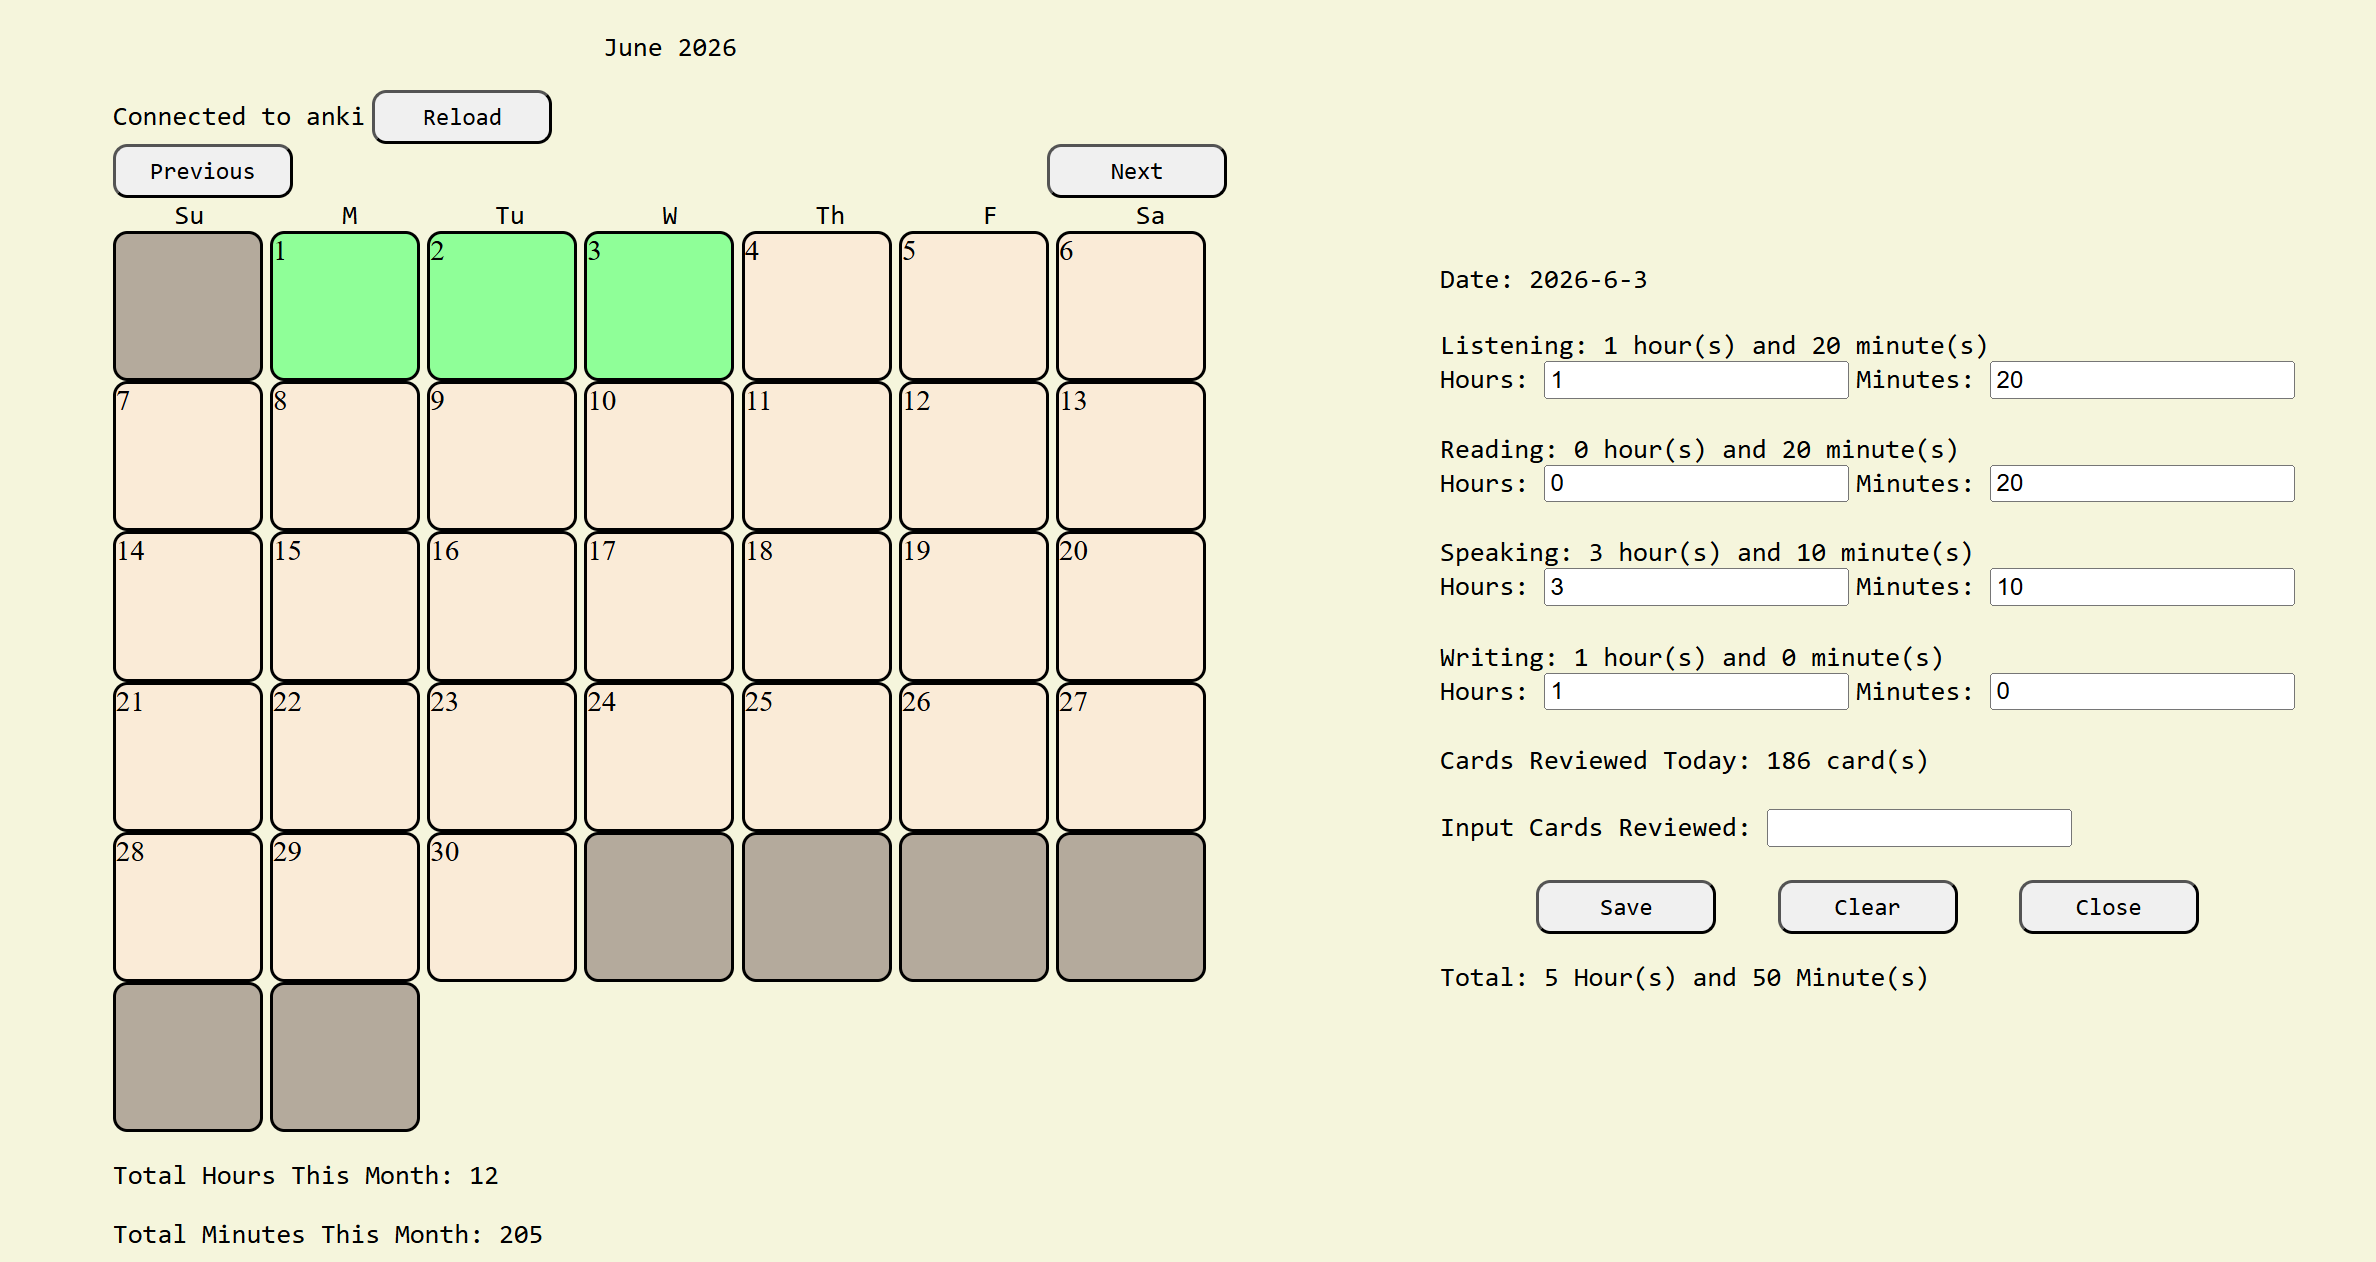2376x1262 pixels.
Task: Select calendar day 14
Action: click(x=188, y=606)
